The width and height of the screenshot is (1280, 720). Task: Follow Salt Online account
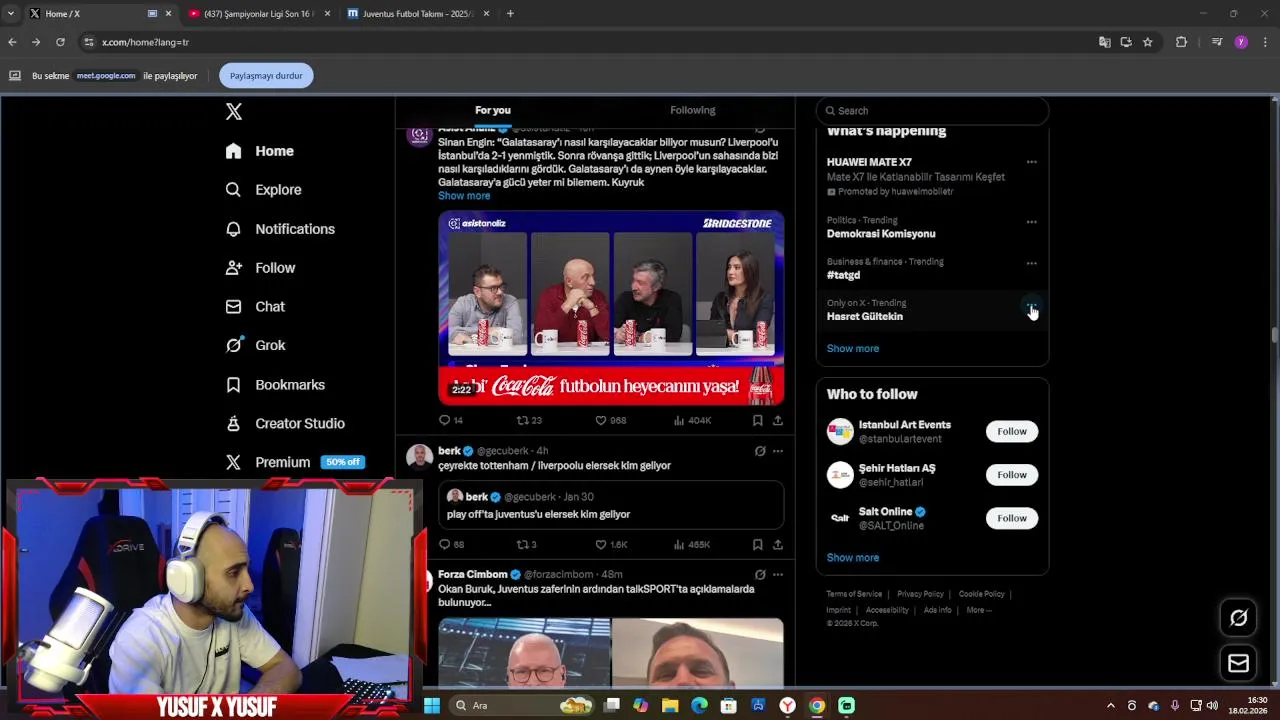pos(1012,518)
